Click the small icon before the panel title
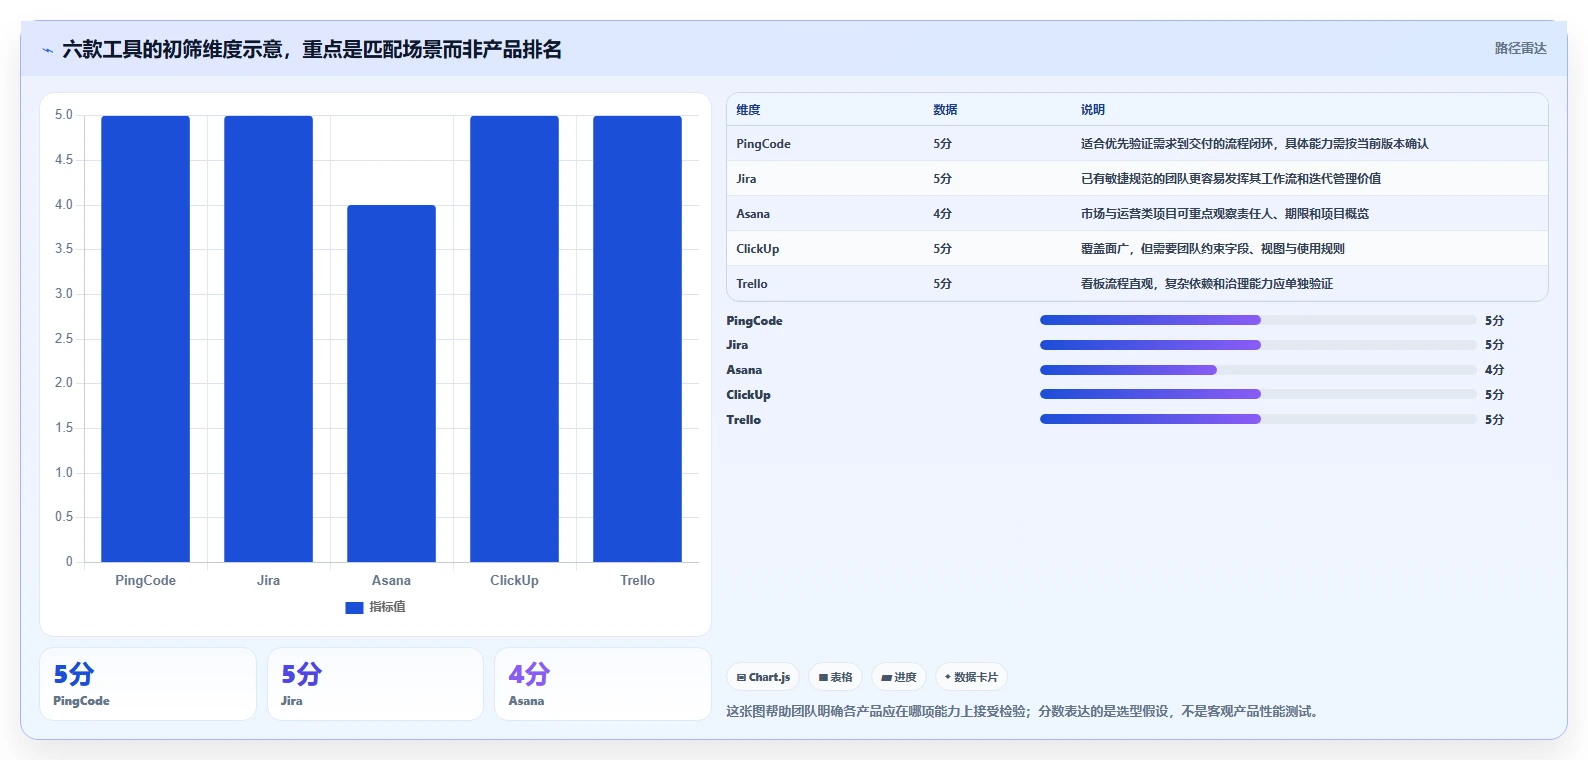The height and width of the screenshot is (760, 1588). pos(47,50)
